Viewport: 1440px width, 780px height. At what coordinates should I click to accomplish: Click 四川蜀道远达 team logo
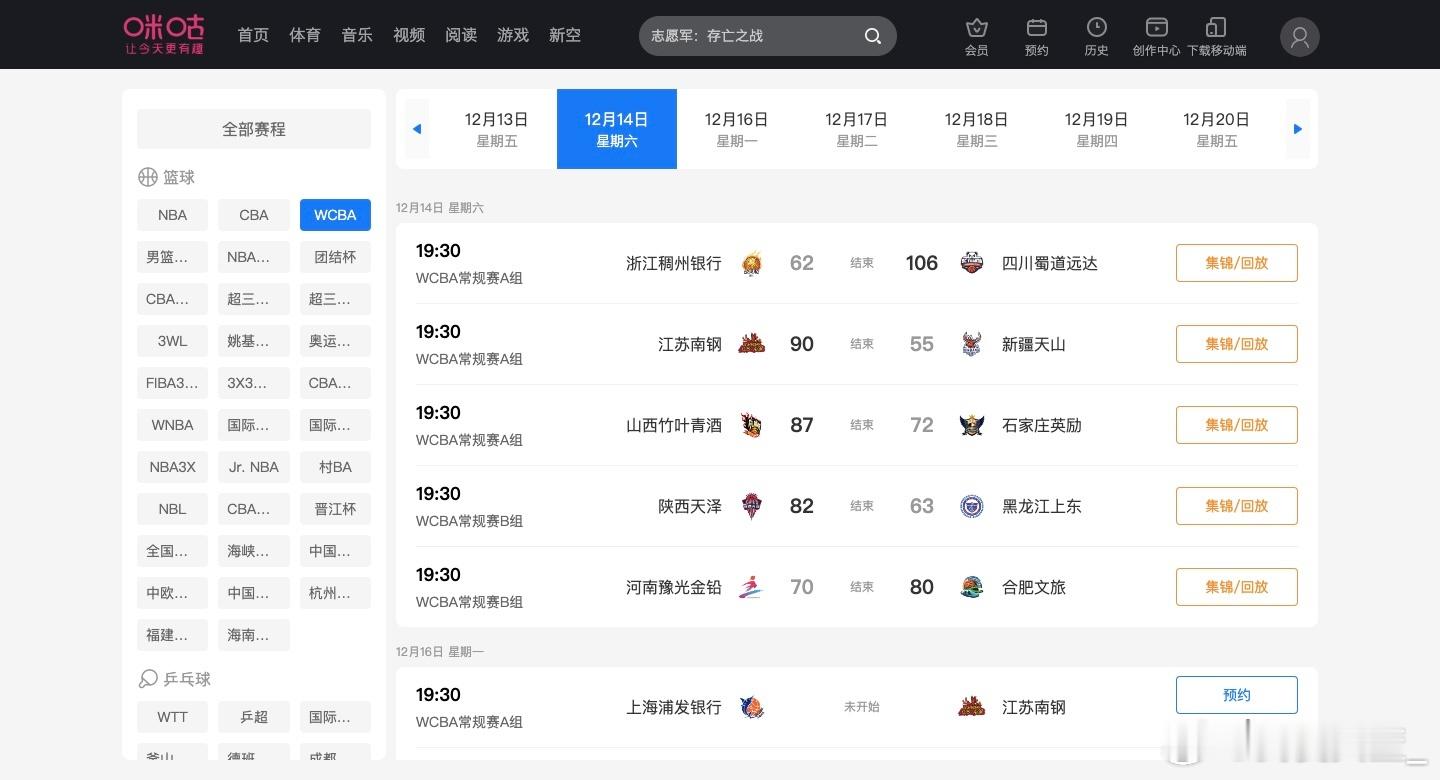pyautogui.click(x=971, y=263)
